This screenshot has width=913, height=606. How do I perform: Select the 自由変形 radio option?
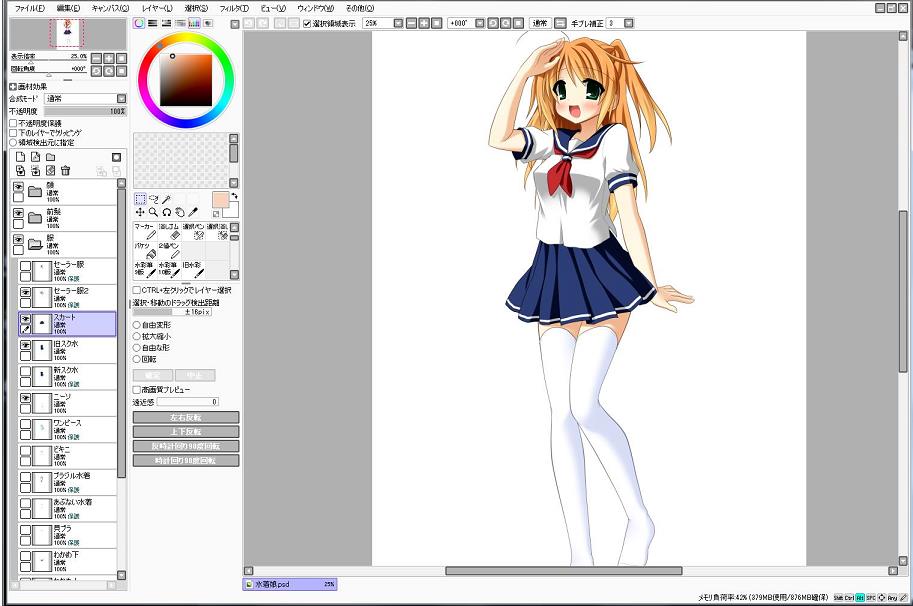[137, 325]
